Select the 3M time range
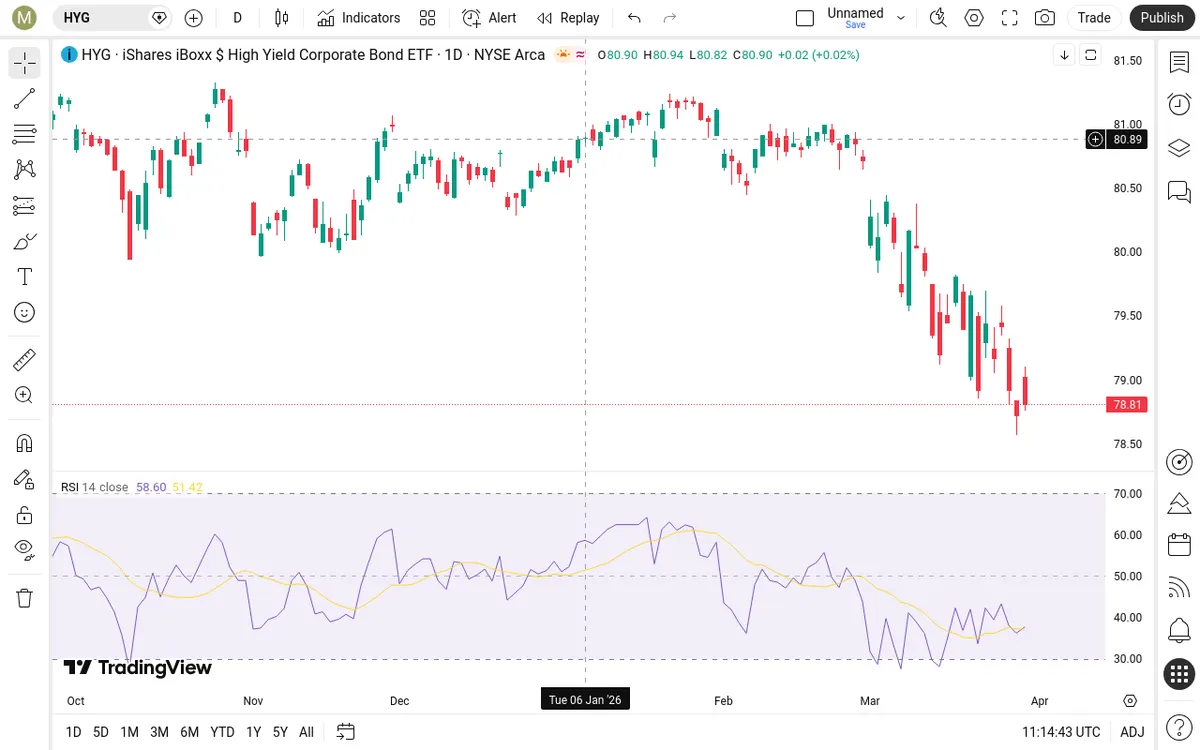Viewport: 1200px width, 750px height. tap(159, 732)
